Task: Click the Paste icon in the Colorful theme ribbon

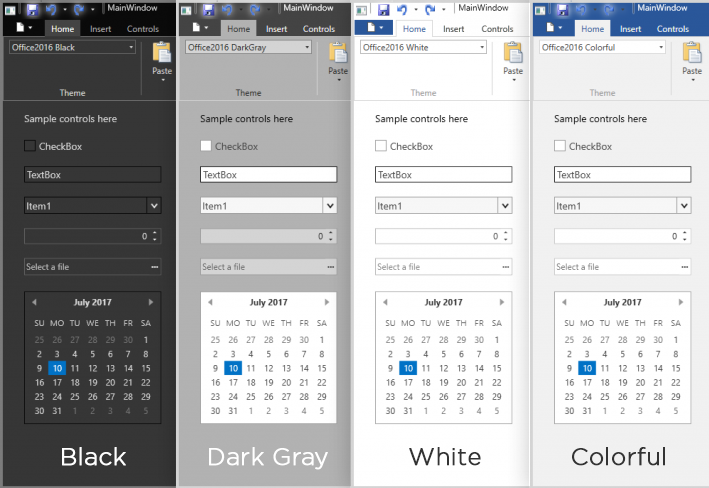Action: coord(692,52)
